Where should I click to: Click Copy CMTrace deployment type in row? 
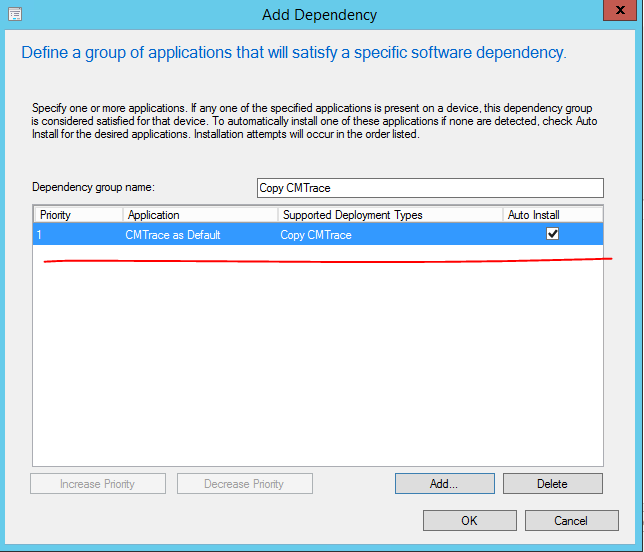[316, 234]
